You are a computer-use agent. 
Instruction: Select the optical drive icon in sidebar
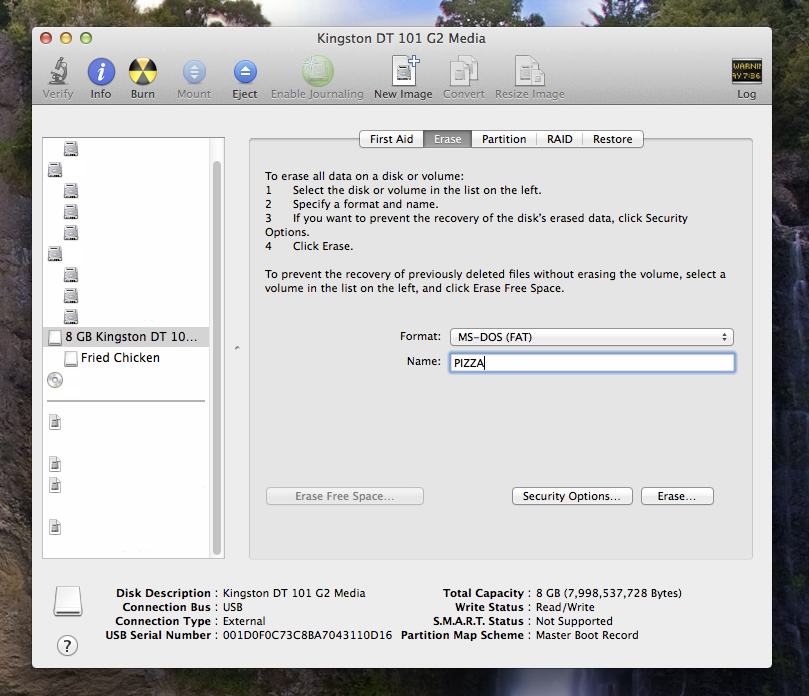[x=55, y=380]
